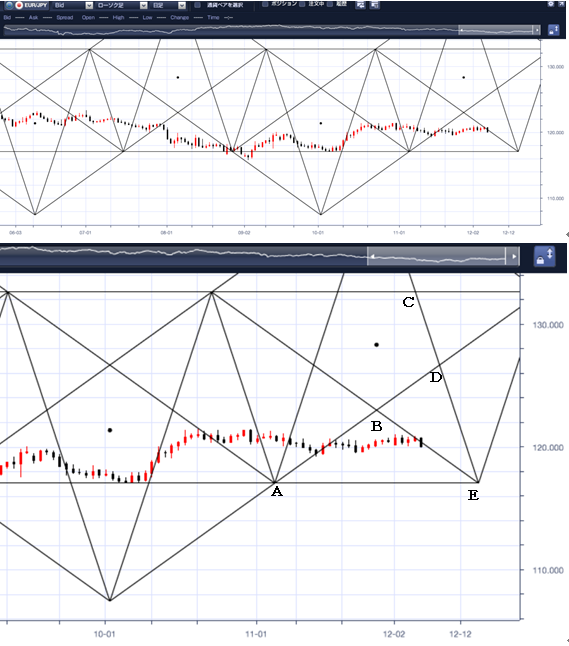Open chart settings gear icon
The height and width of the screenshot is (646, 569).
551,3
